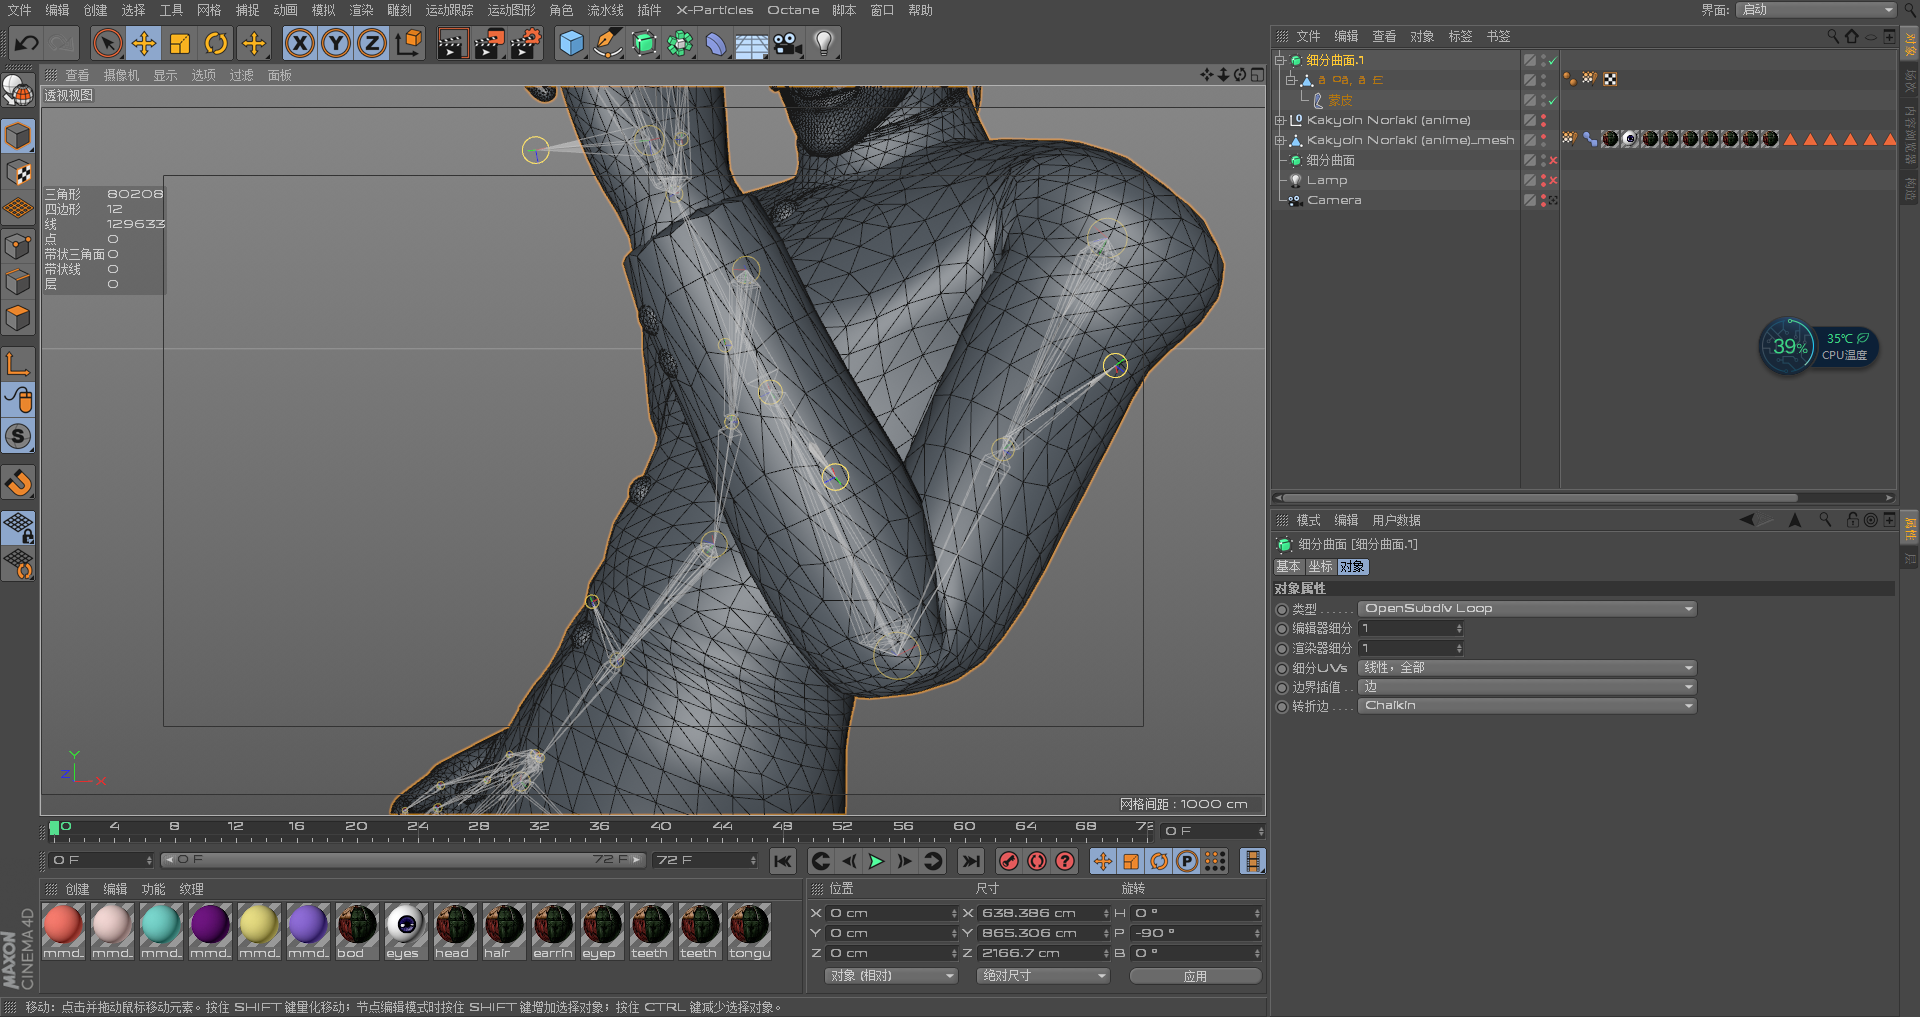1920x1017 pixels.
Task: Switch to Texture mode checkered cube icon
Action: pyautogui.click(x=18, y=172)
